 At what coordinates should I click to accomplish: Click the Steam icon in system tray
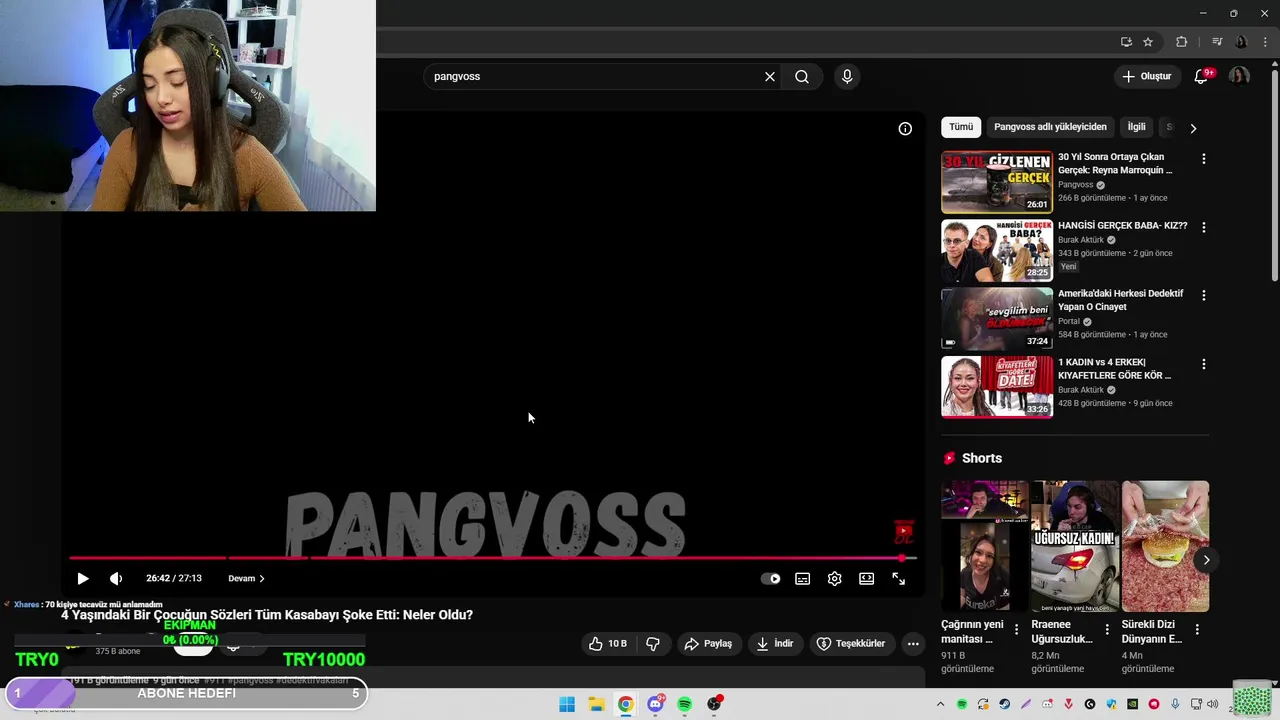coord(1004,704)
